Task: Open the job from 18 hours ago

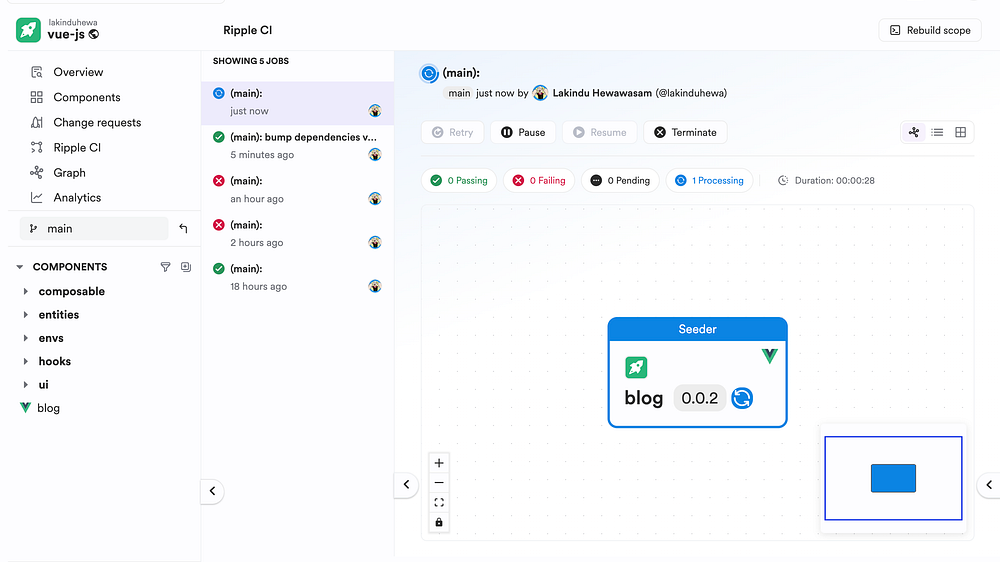Action: point(297,277)
